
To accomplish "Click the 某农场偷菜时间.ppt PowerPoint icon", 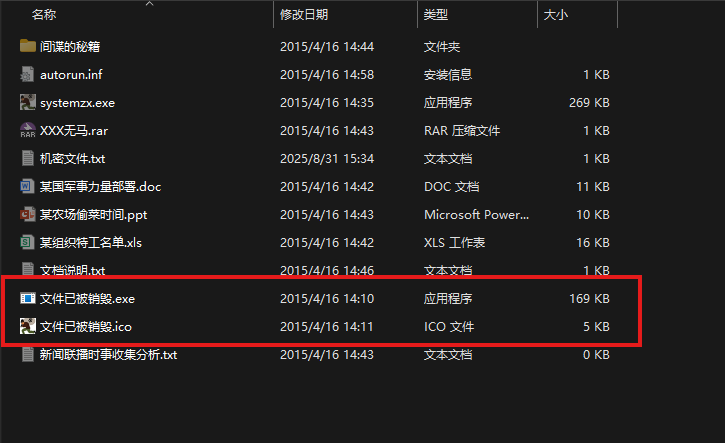I will click(x=28, y=214).
